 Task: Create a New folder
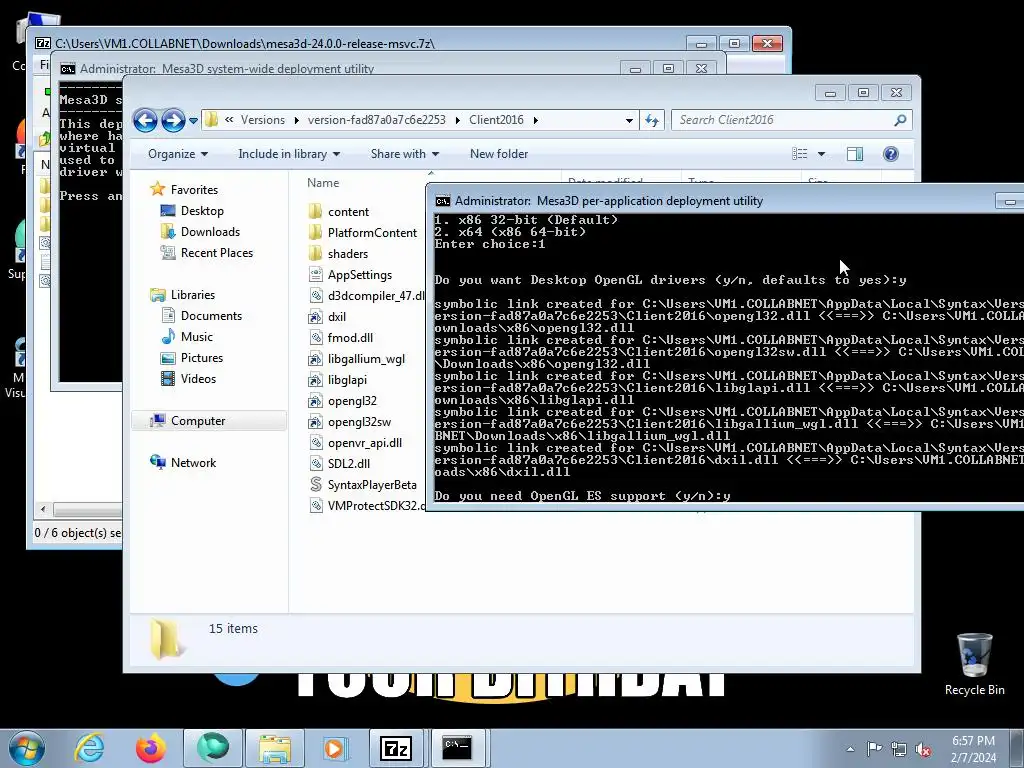499,154
